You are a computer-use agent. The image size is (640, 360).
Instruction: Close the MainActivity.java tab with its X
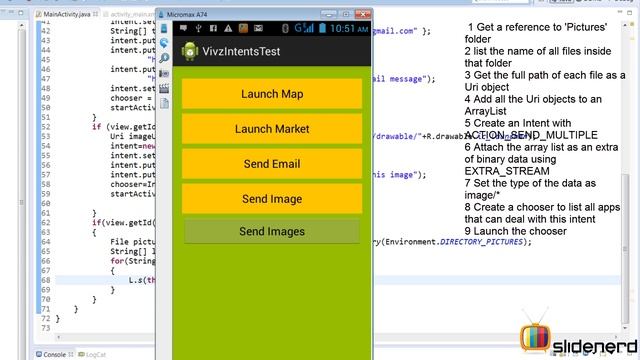(x=95, y=14)
